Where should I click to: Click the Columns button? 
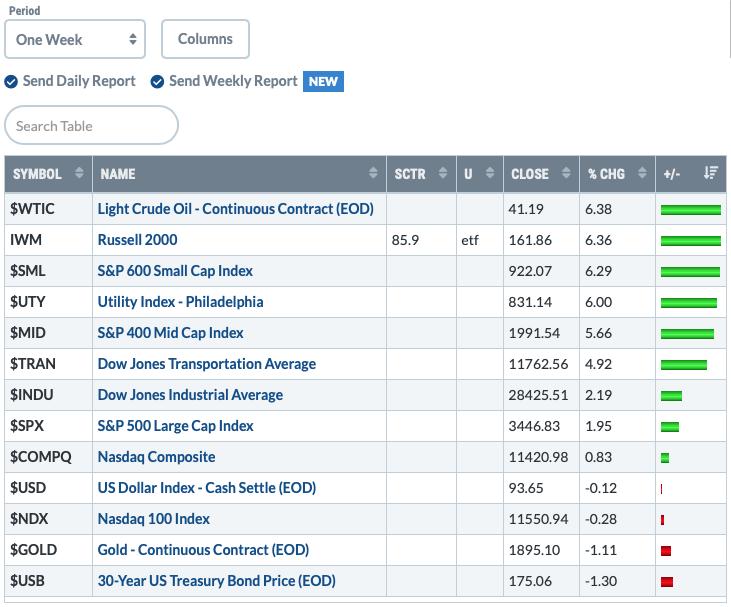coord(205,39)
